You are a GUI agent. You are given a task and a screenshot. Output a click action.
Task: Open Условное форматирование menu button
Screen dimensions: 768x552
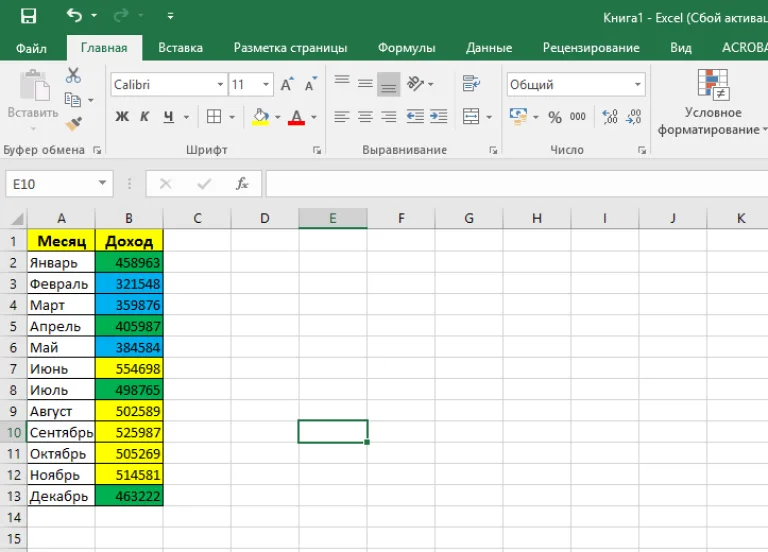(713, 102)
